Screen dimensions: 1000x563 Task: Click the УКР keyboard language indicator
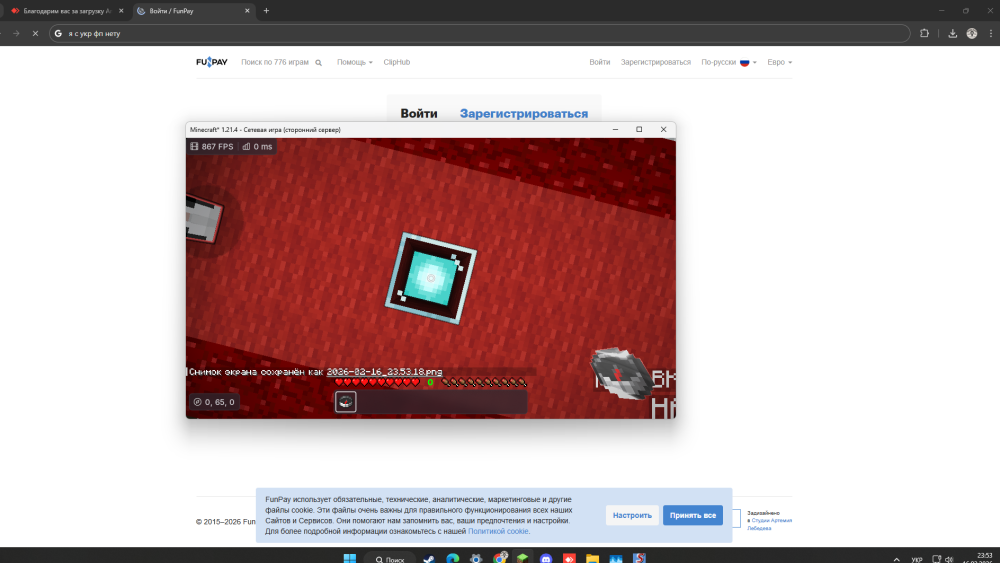(916, 559)
